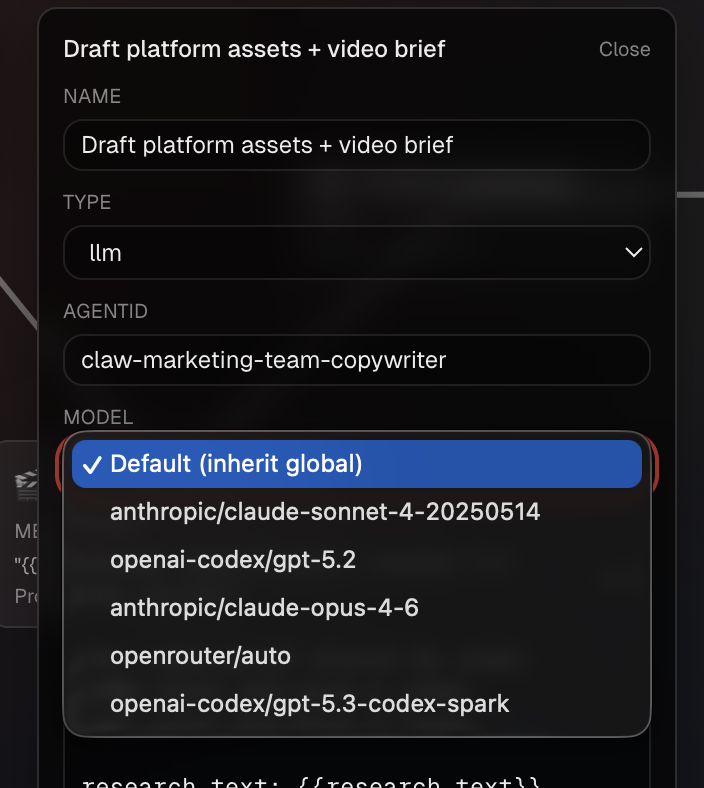This screenshot has height=788, width=704.
Task: Choose anthropic/claude-sonnet-4-20250514 model
Action: pyautogui.click(x=357, y=512)
